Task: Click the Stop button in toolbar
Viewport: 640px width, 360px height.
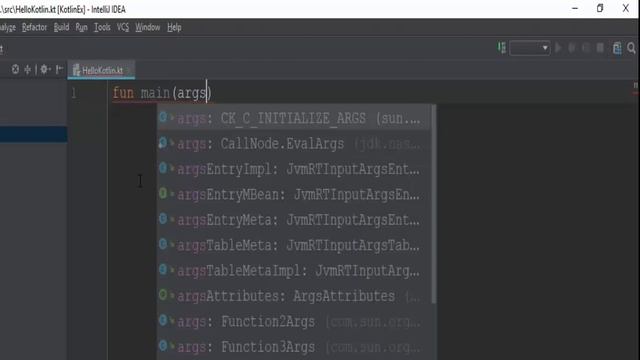Action: pos(600,48)
